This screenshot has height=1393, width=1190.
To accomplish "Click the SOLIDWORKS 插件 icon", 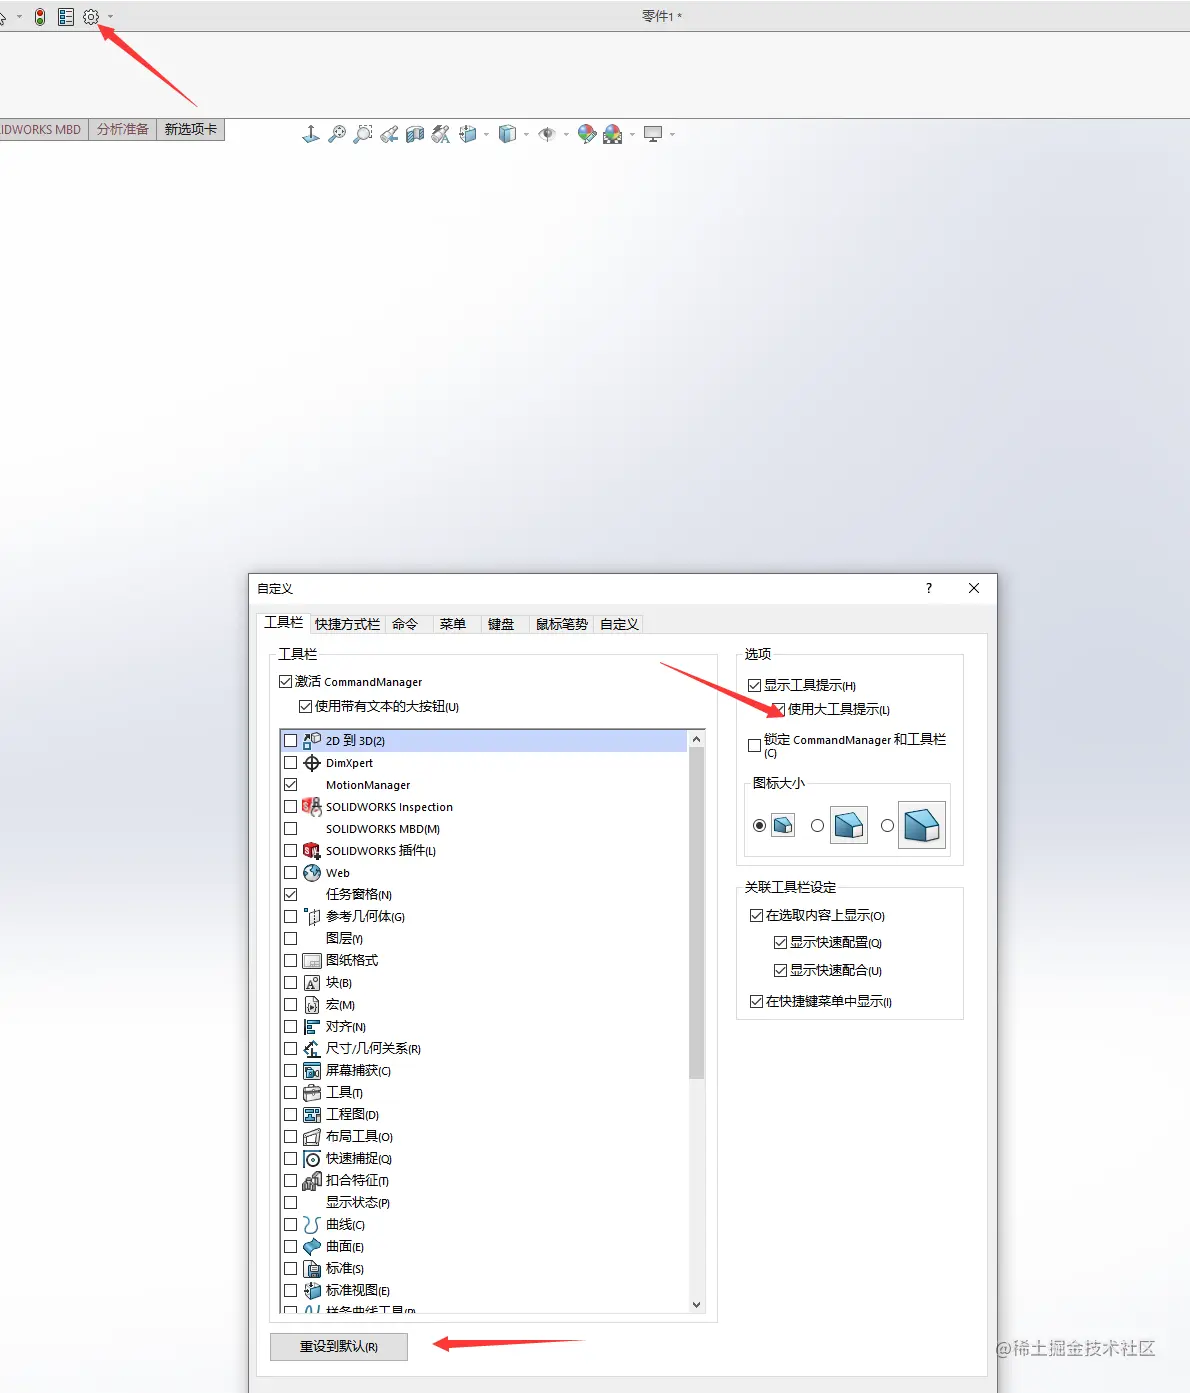I will coord(312,851).
